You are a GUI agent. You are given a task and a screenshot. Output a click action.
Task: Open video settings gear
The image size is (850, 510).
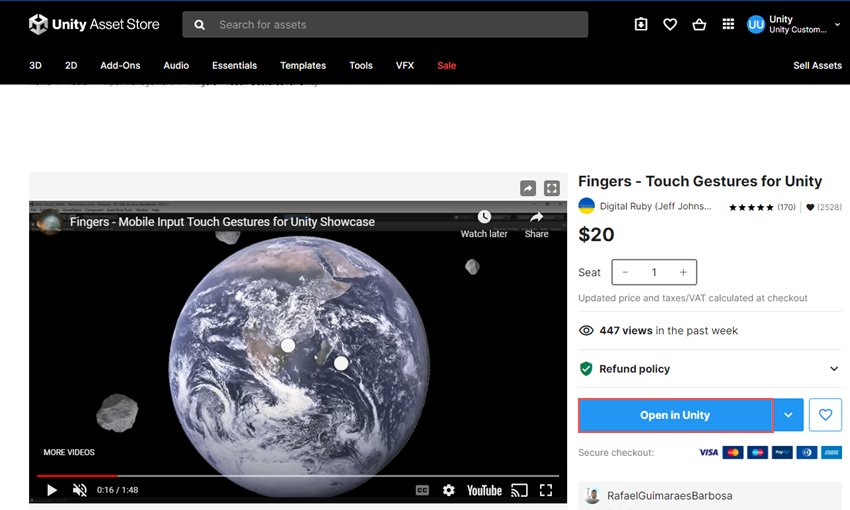pos(448,490)
